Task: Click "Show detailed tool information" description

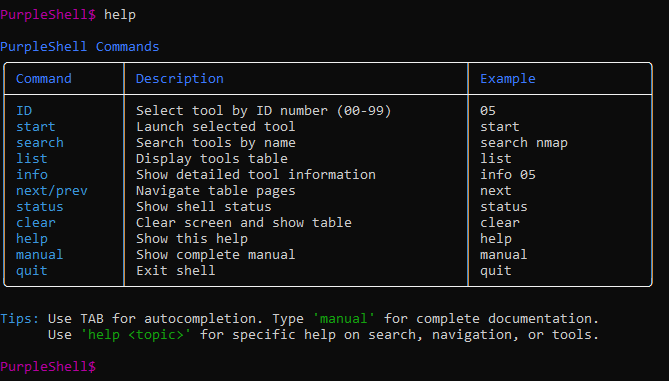Action: click(x=256, y=175)
